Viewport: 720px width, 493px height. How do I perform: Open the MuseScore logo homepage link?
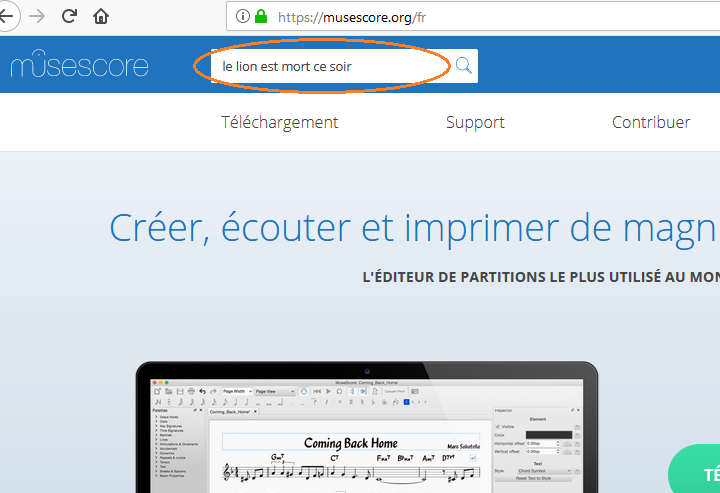coord(79,64)
